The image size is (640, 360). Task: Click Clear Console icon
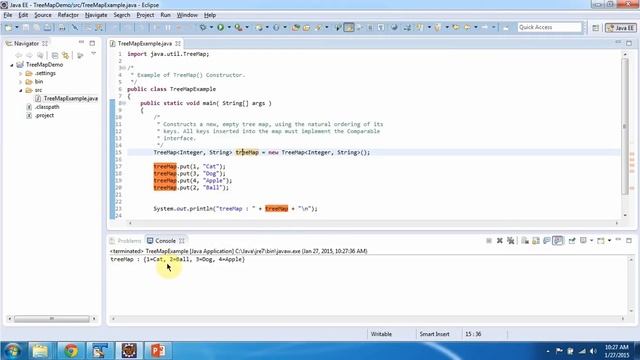(525, 241)
